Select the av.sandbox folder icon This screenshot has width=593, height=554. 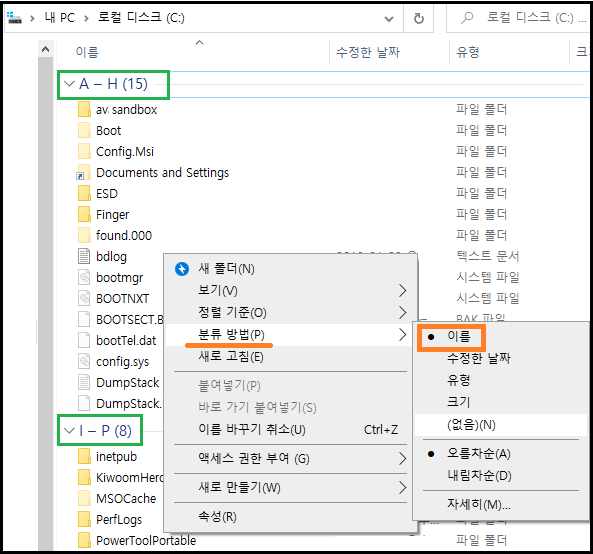point(84,109)
